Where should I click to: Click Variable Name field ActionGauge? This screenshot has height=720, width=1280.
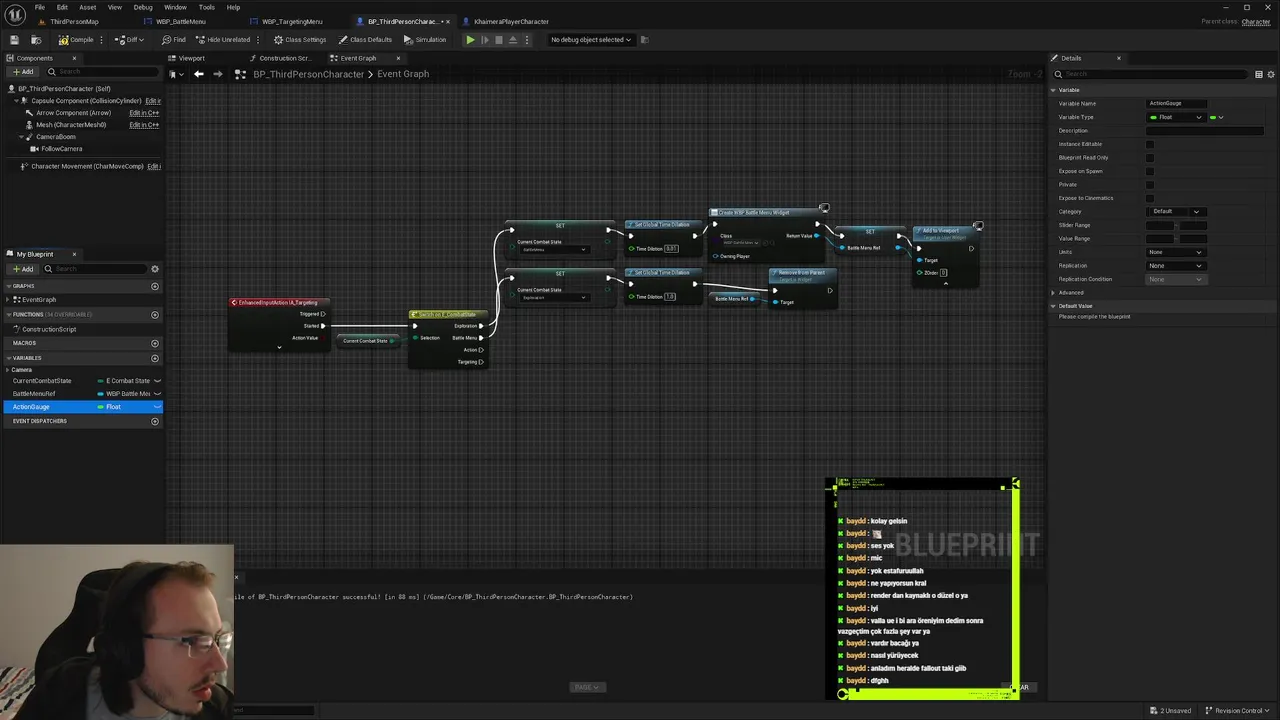click(1177, 103)
